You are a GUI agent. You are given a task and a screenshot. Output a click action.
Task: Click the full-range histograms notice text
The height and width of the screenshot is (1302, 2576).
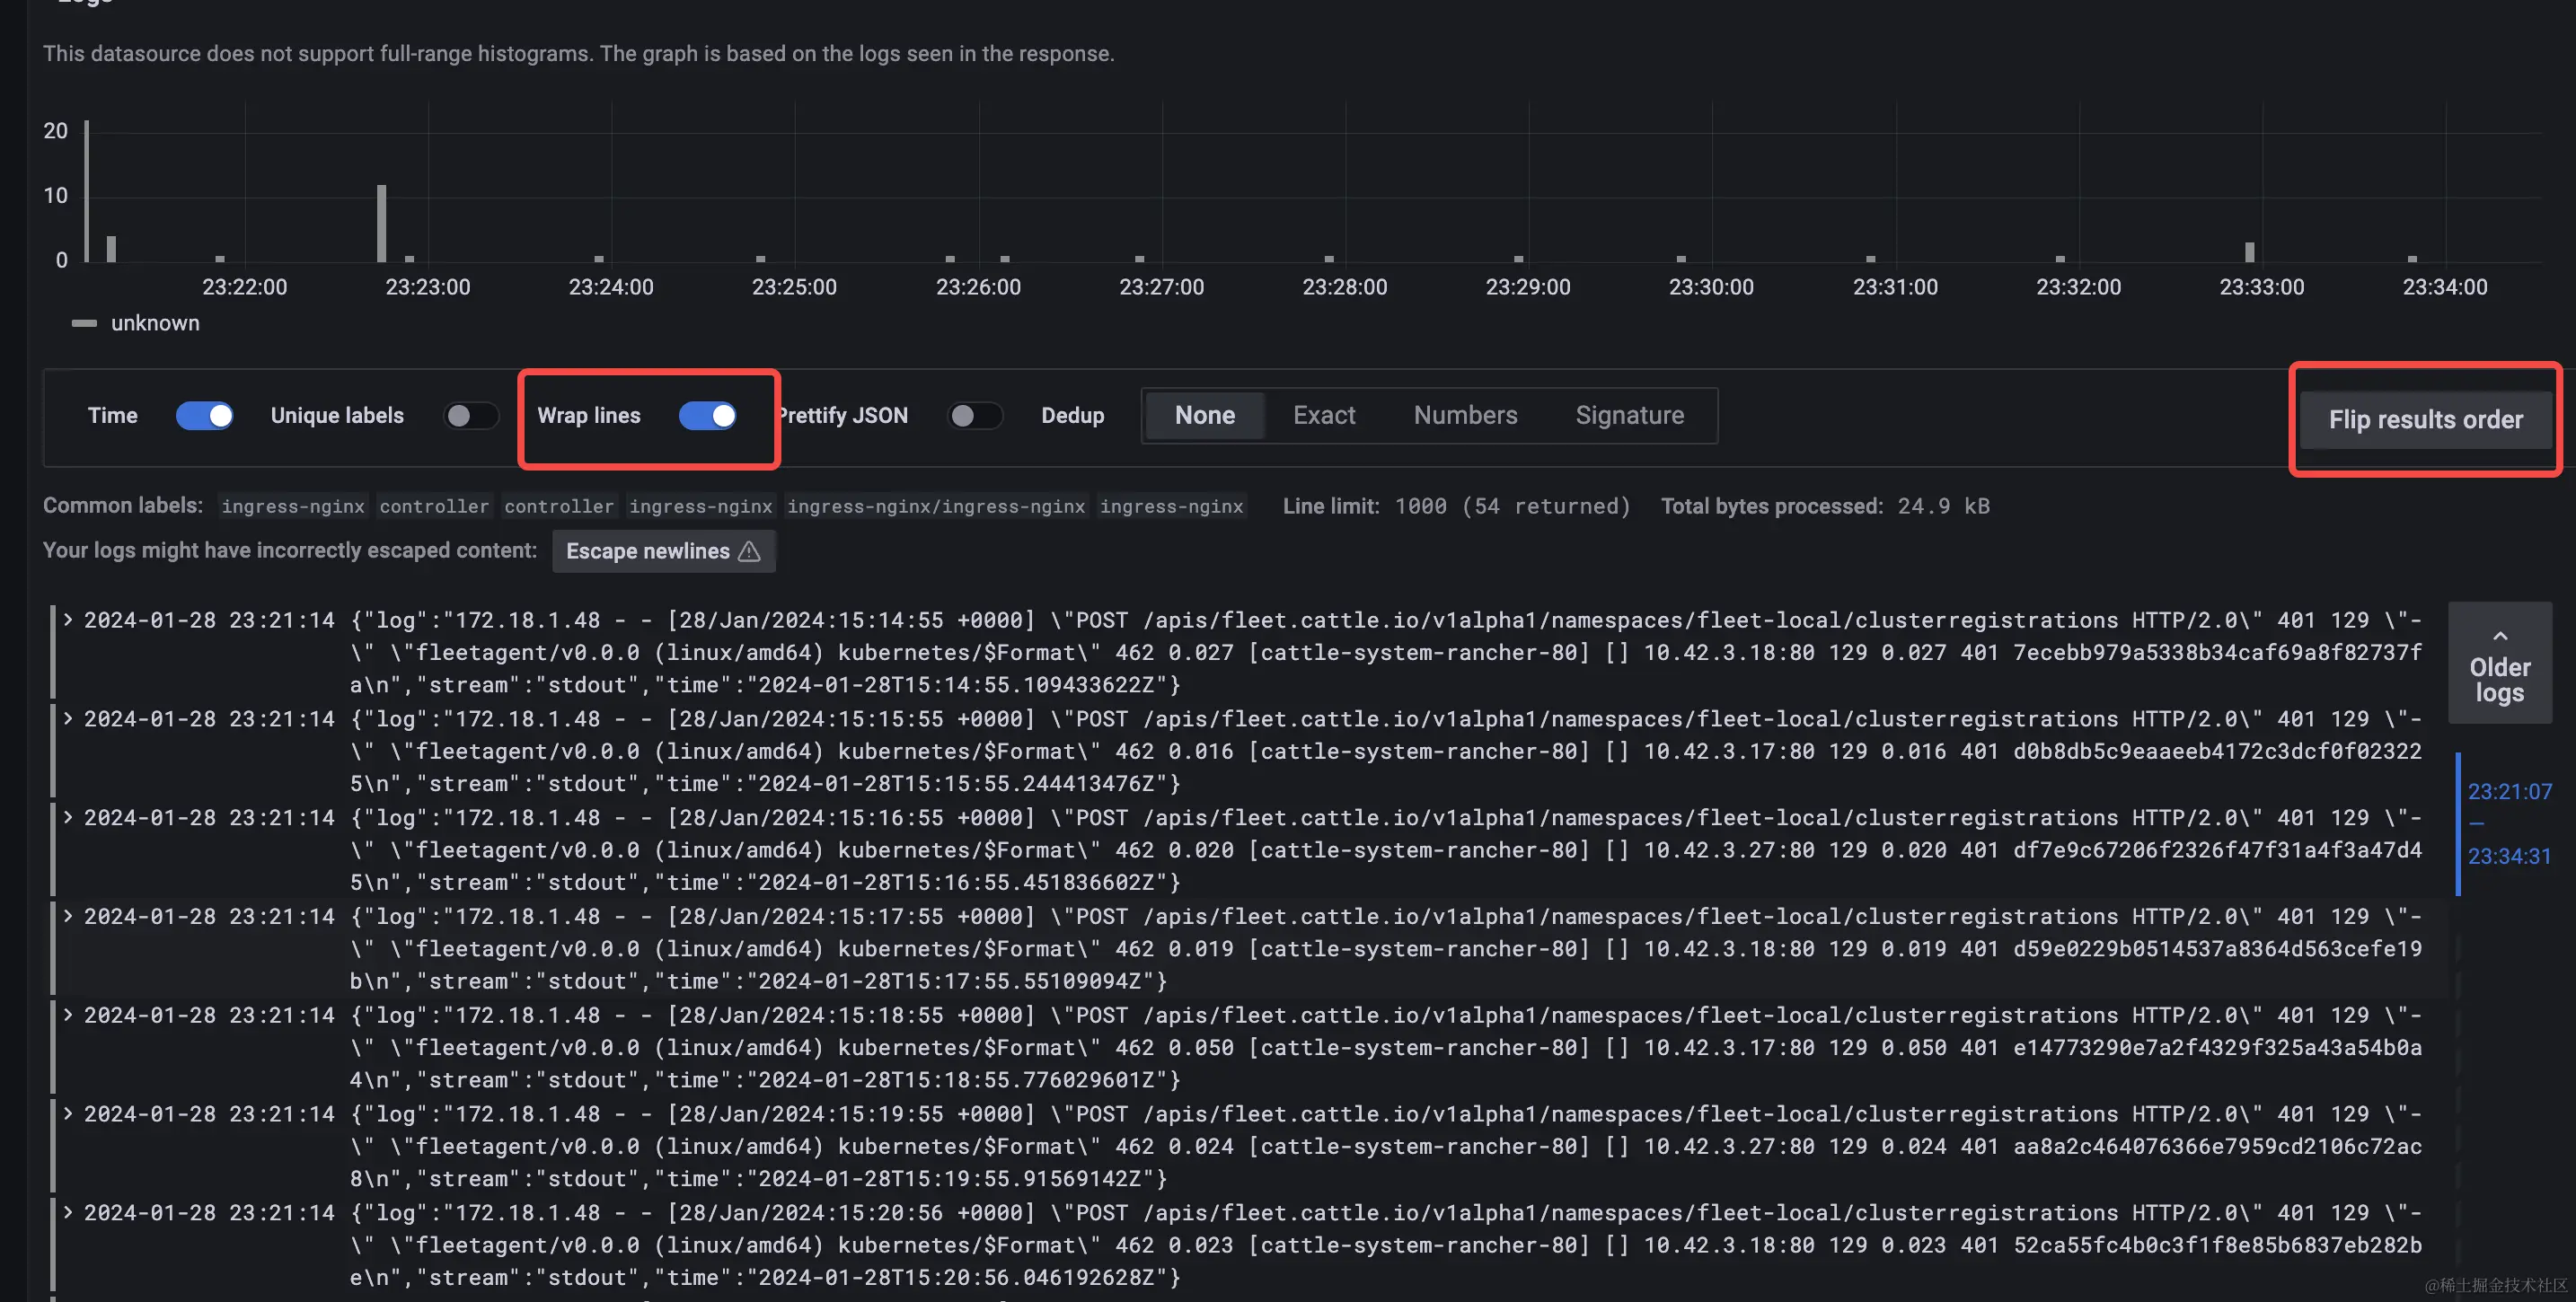[578, 53]
